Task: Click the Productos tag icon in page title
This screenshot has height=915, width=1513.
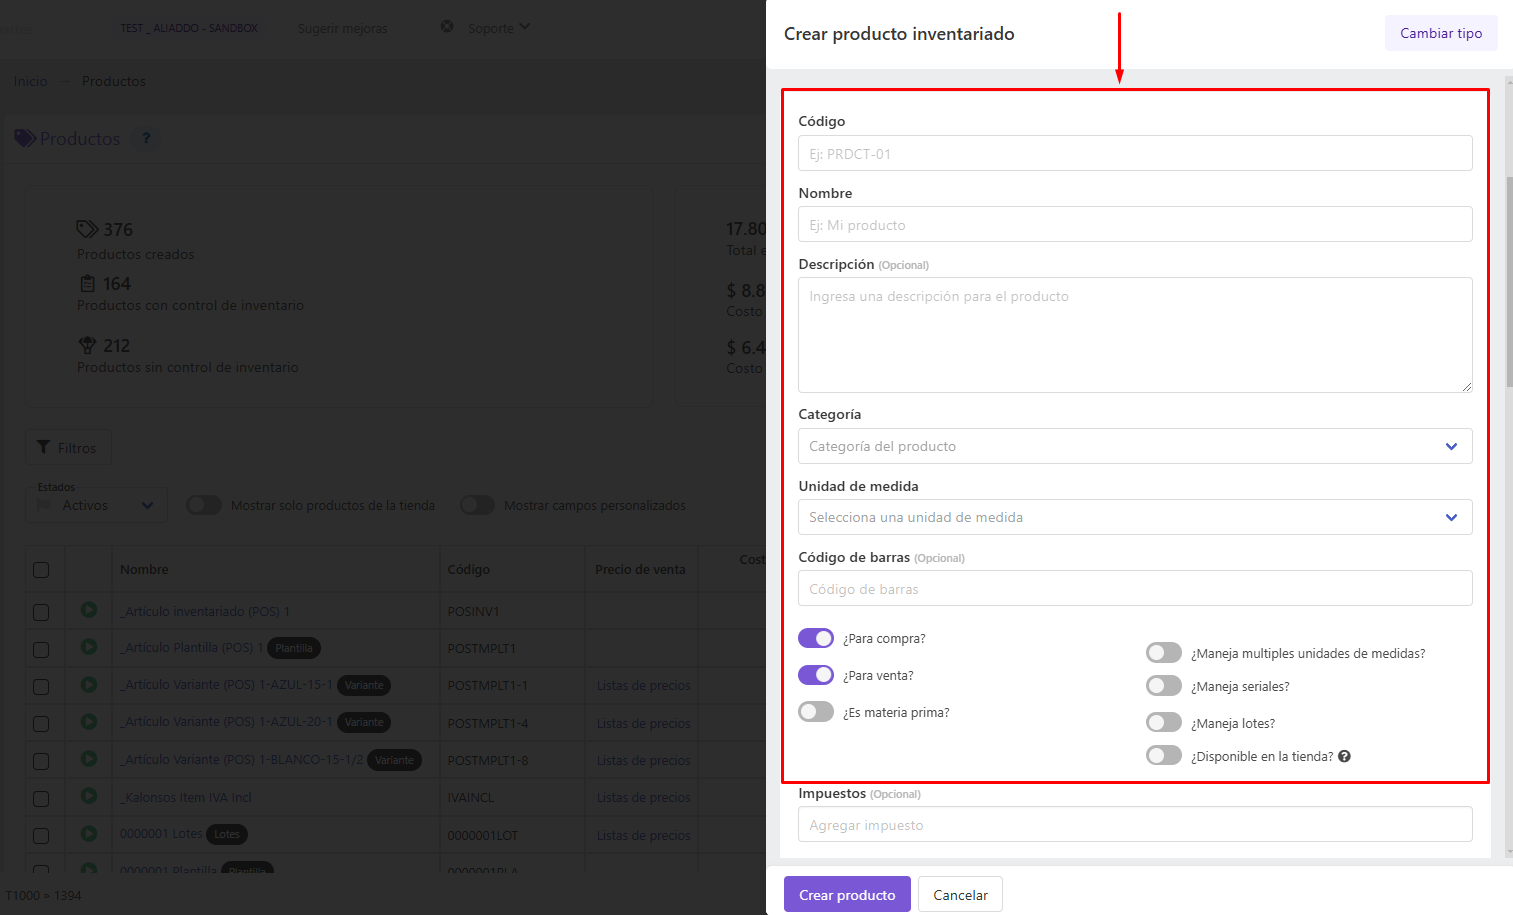Action: pyautogui.click(x=25, y=138)
